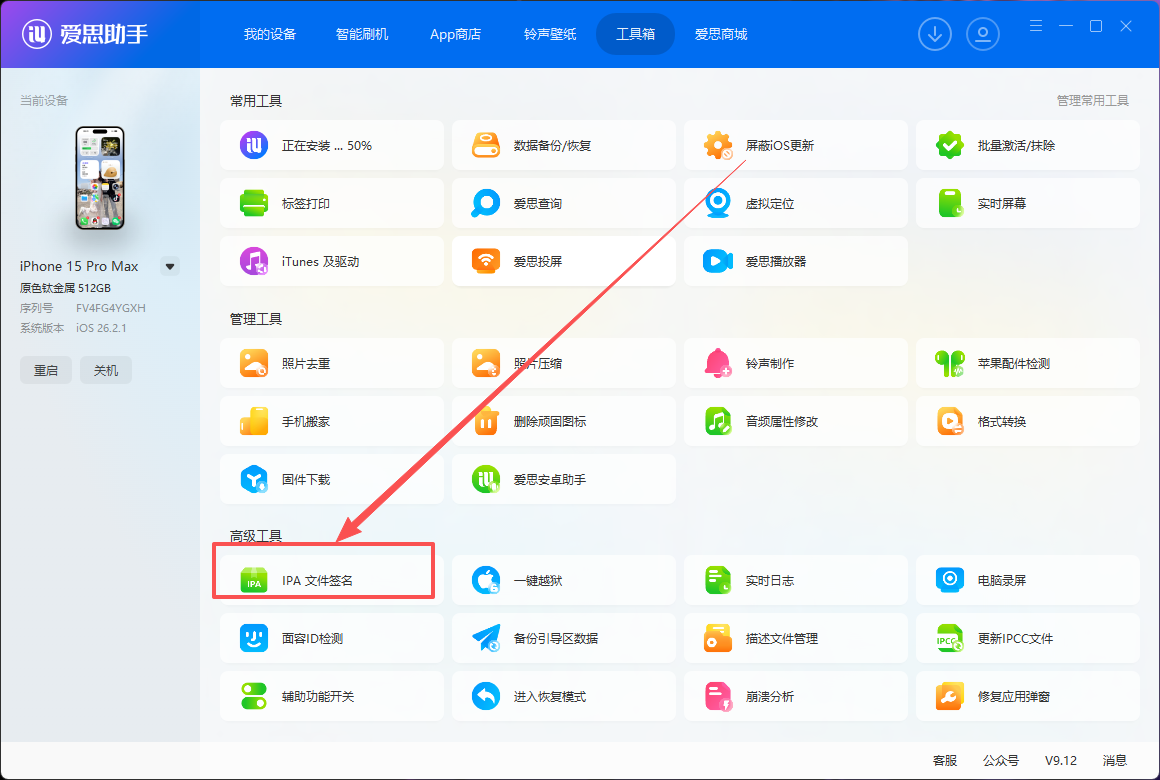
Task: Open 消息 in the bottom bar
Action: 1115,760
